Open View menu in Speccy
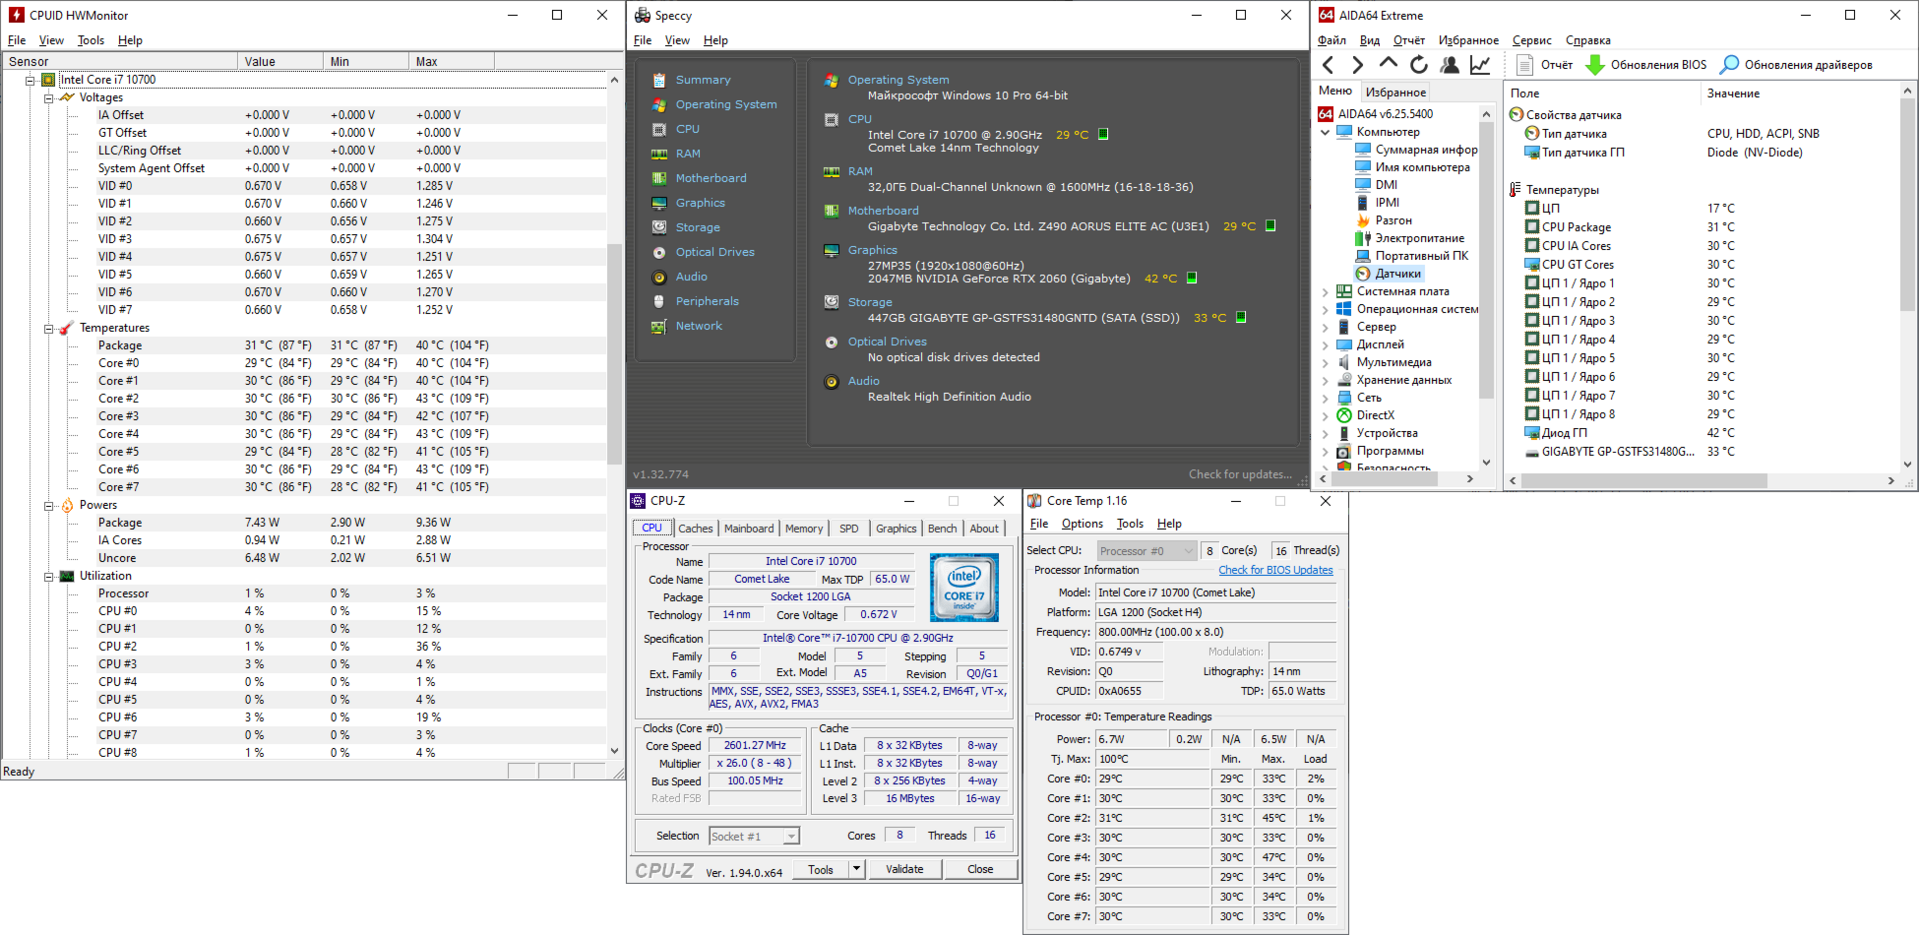Viewport: 1919px width, 935px height. pyautogui.click(x=677, y=41)
